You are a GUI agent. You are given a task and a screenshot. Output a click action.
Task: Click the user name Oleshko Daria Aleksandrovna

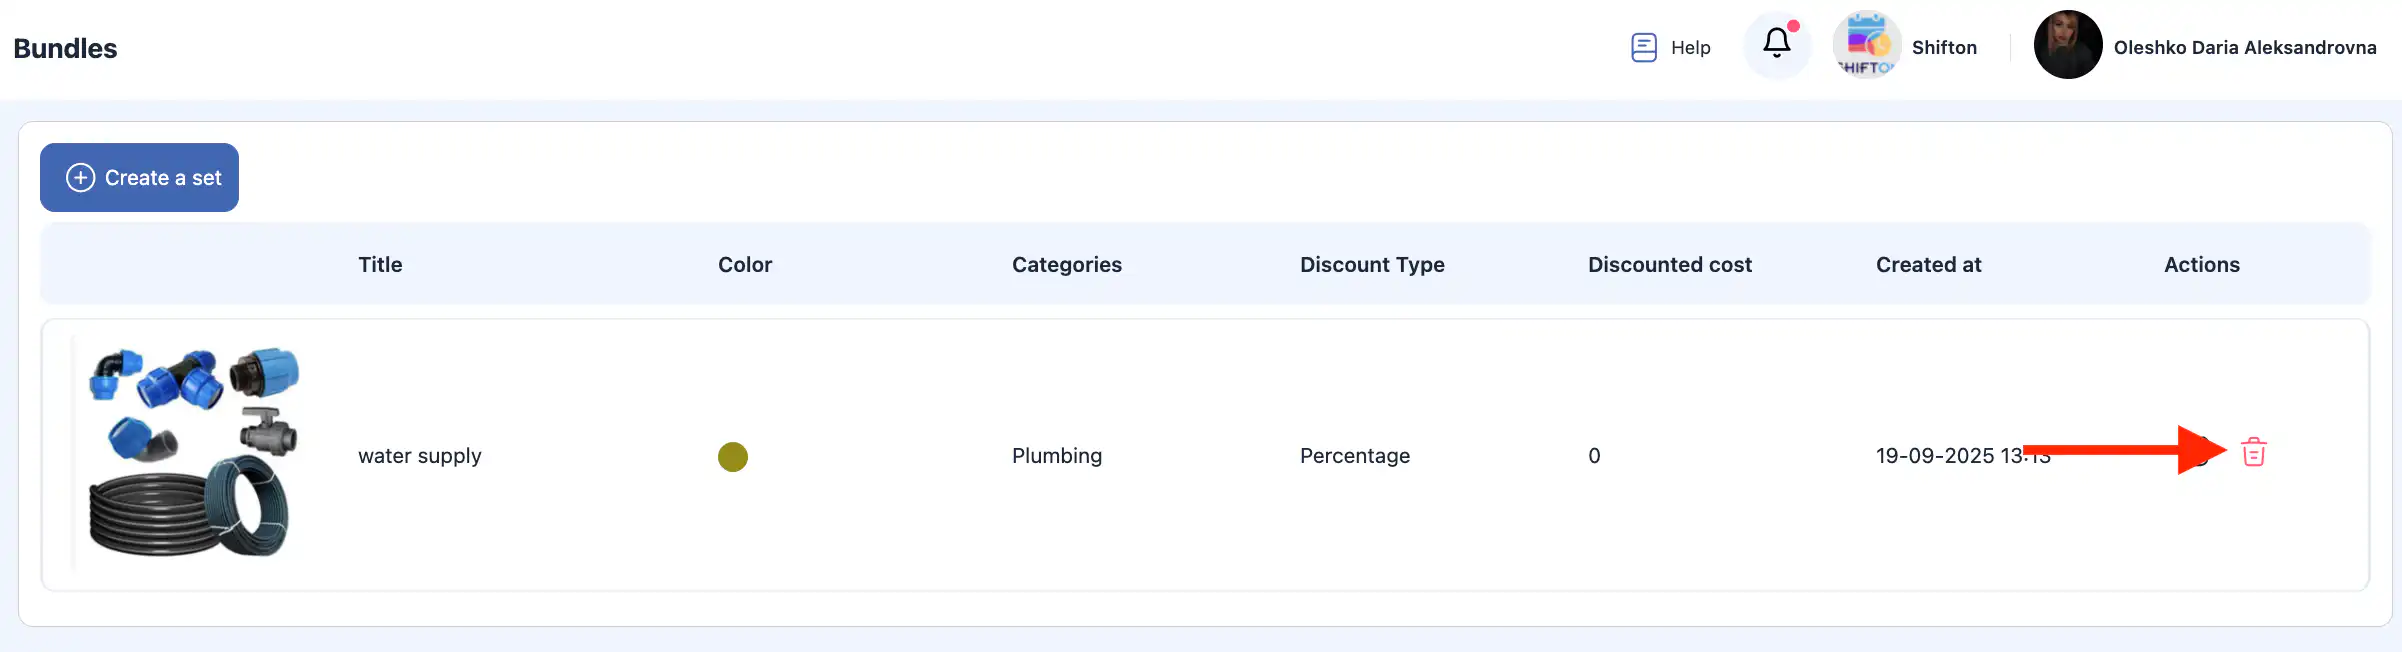2244,47
